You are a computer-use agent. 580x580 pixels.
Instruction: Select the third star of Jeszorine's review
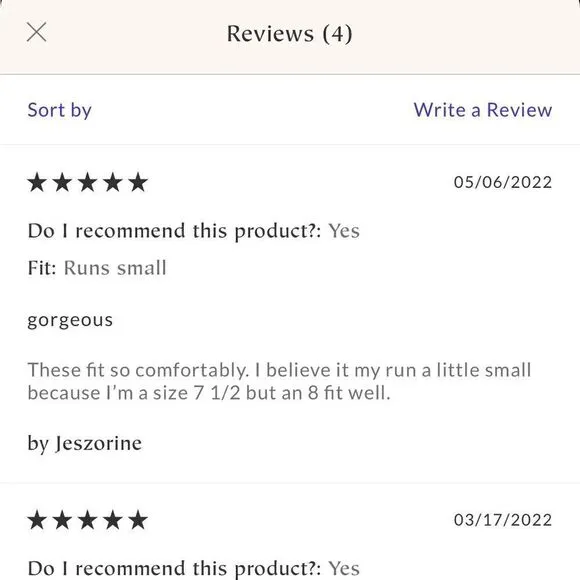click(x=88, y=182)
